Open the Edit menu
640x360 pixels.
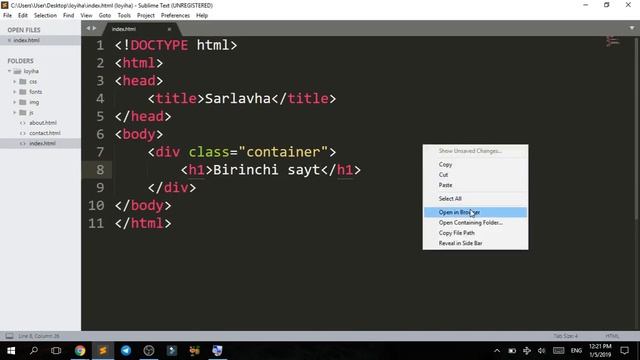[x=23, y=16]
